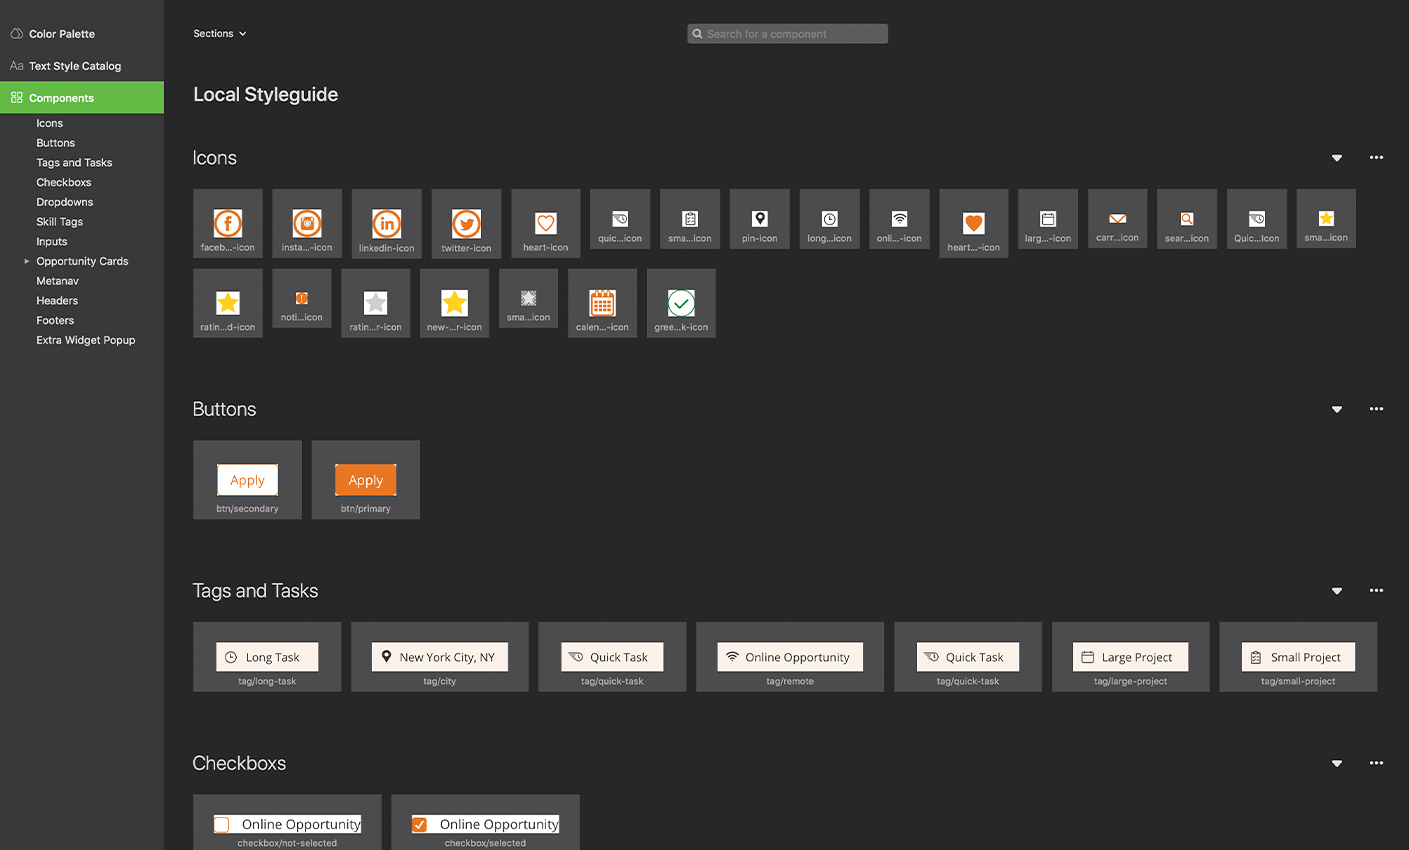The image size is (1409, 850).
Task: Switch to Text Style Catalog
Action: coord(75,66)
